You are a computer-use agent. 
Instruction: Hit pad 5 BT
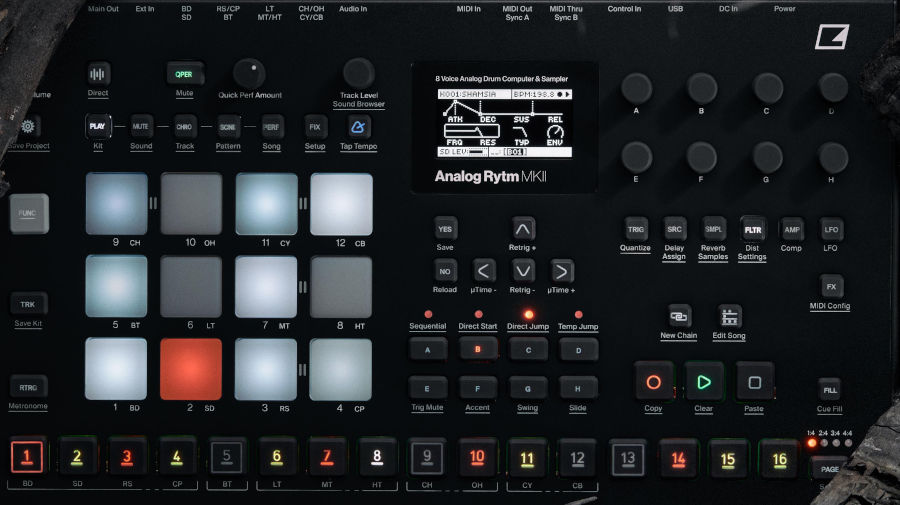(x=117, y=286)
